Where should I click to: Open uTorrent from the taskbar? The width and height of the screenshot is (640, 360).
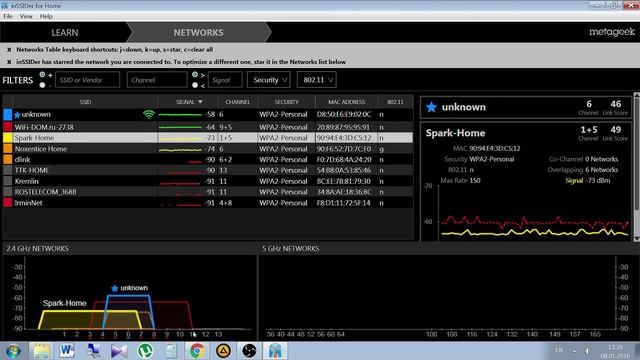click(x=145, y=351)
